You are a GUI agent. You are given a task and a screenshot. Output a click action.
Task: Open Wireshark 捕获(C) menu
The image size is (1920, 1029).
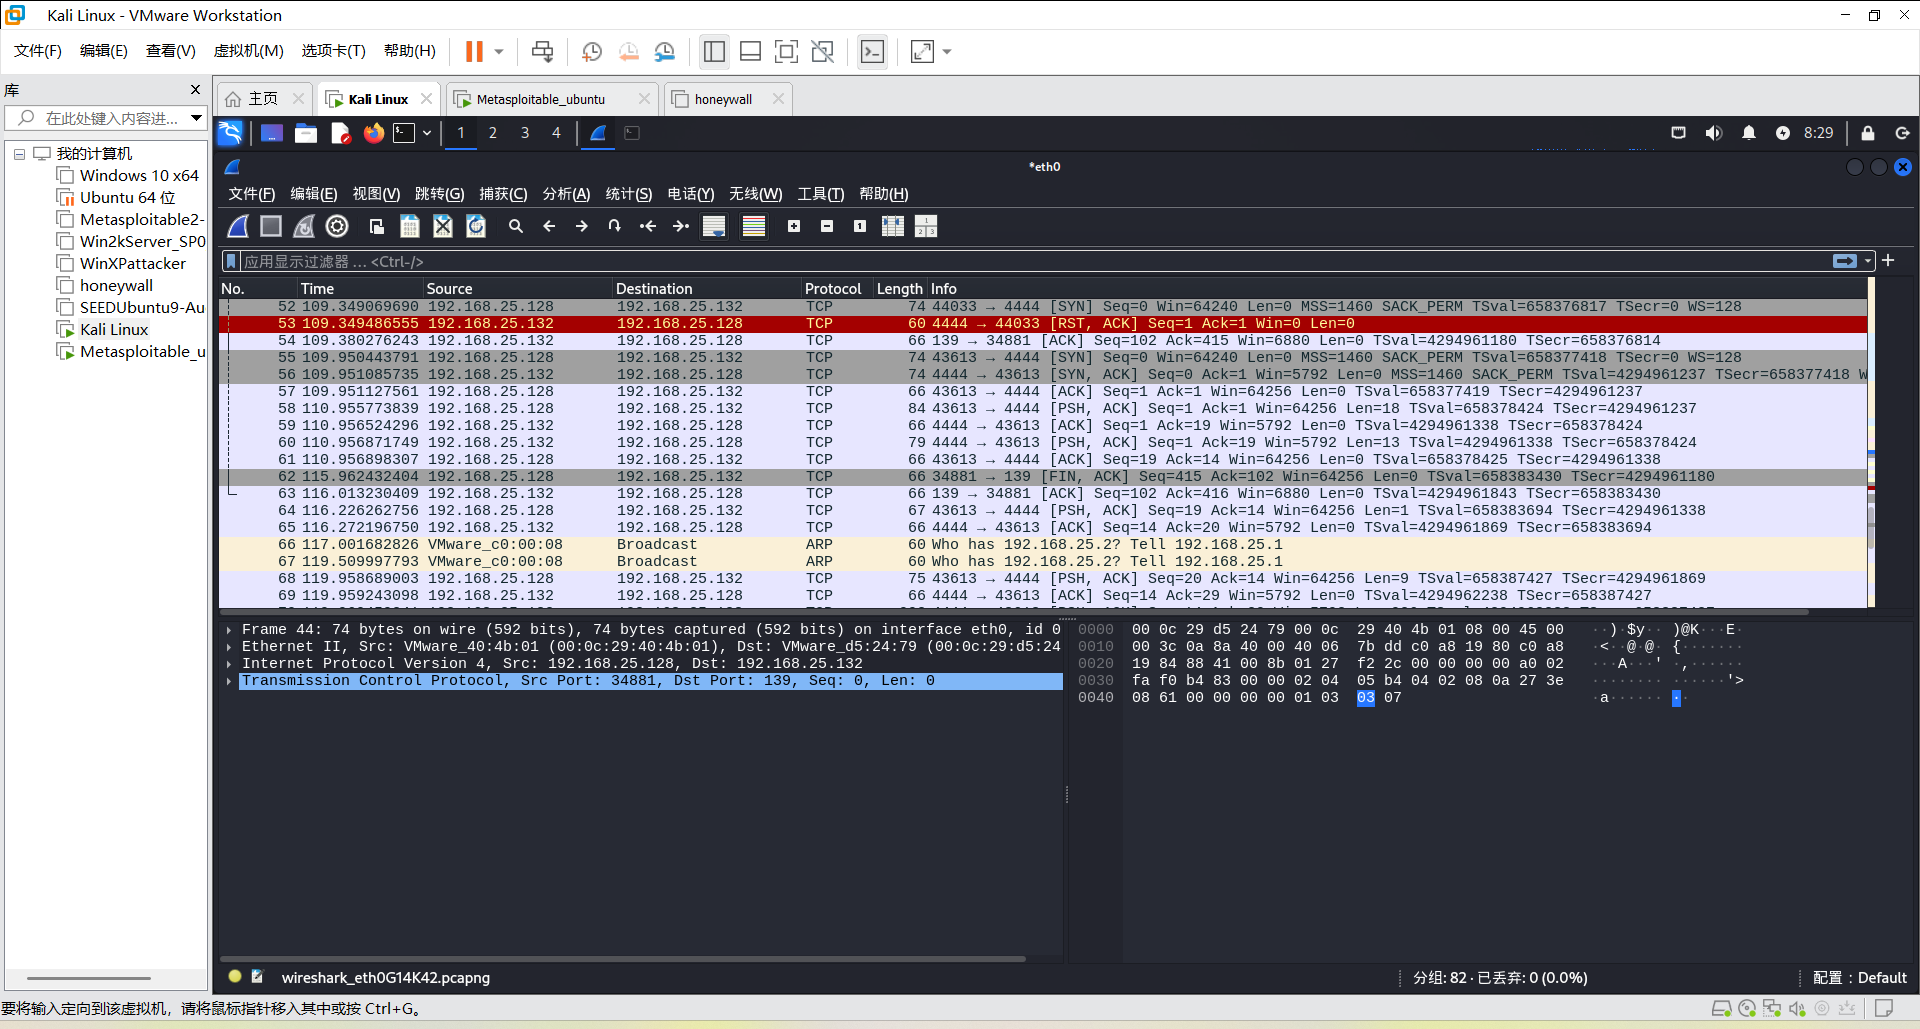click(x=503, y=194)
